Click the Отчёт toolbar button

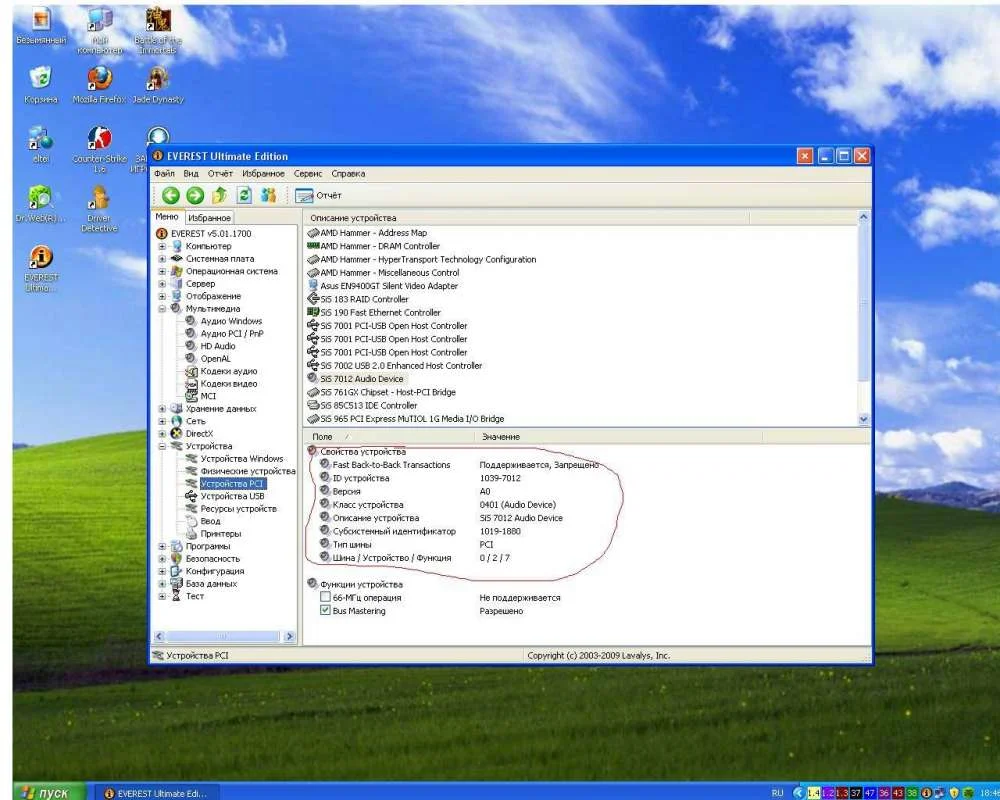point(318,196)
